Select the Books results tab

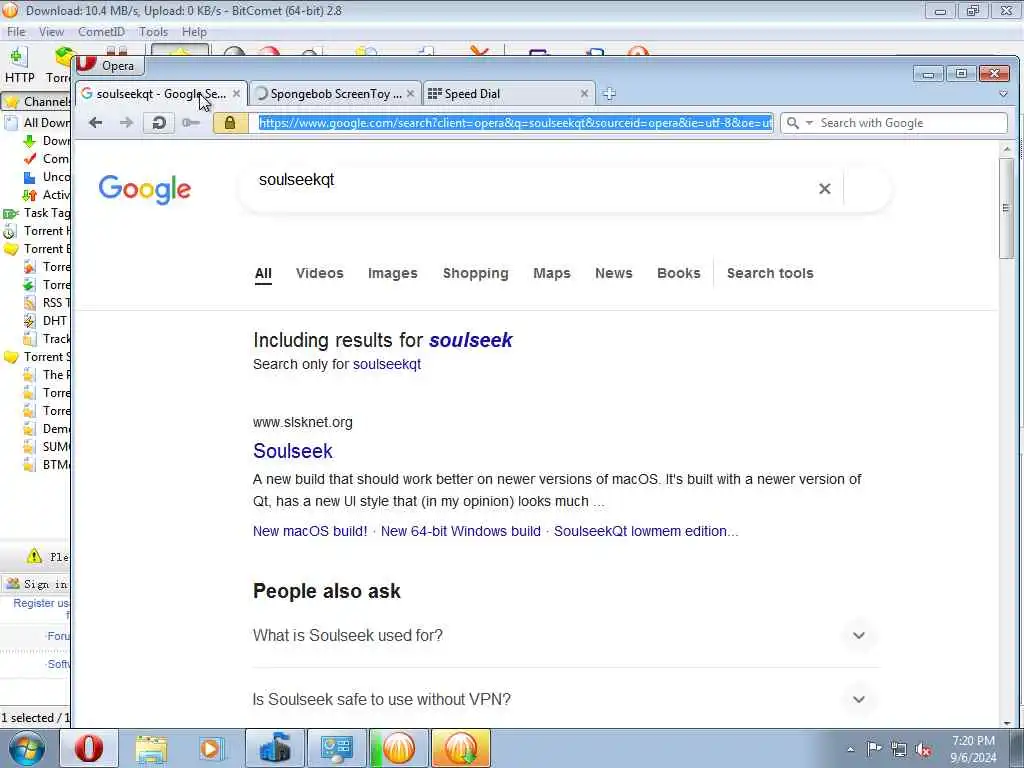[679, 273]
